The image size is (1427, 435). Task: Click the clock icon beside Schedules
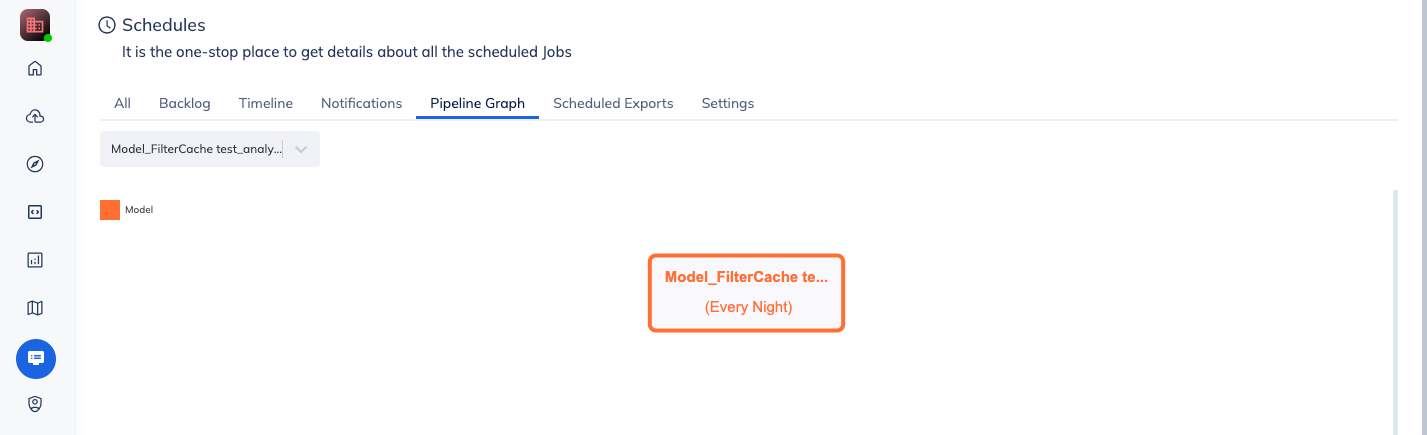107,25
